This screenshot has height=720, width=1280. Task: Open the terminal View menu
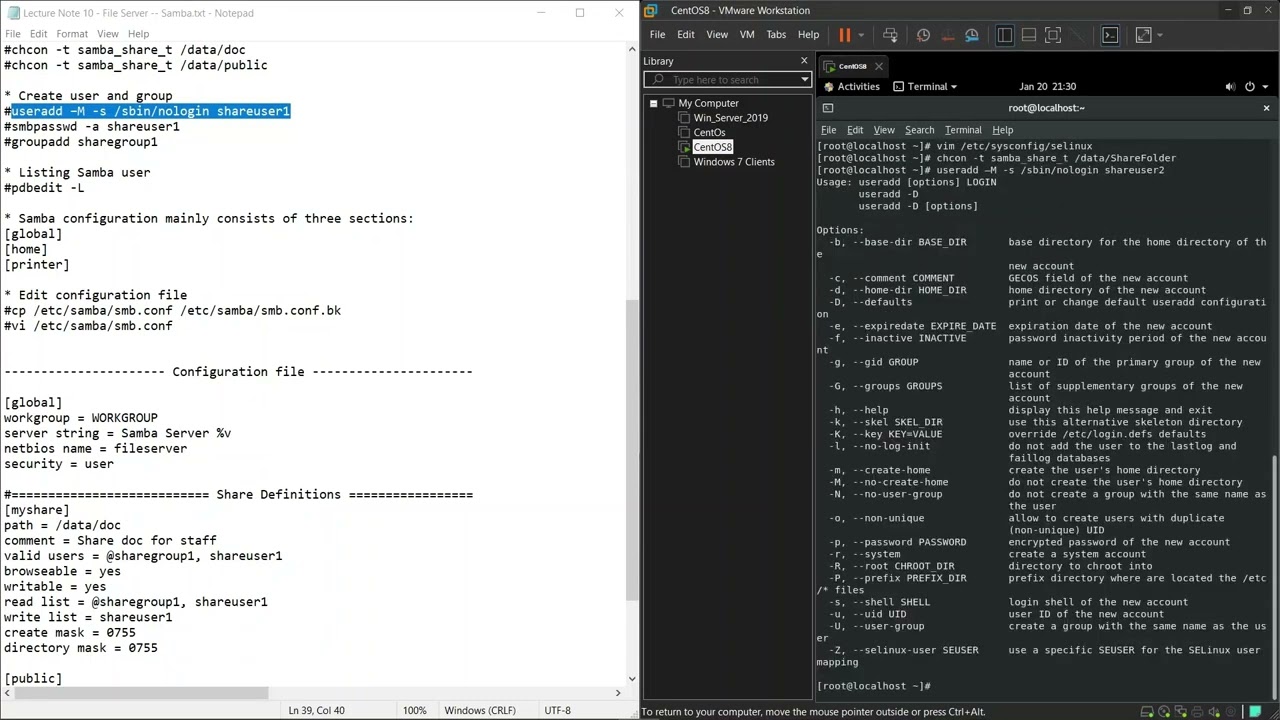point(884,130)
